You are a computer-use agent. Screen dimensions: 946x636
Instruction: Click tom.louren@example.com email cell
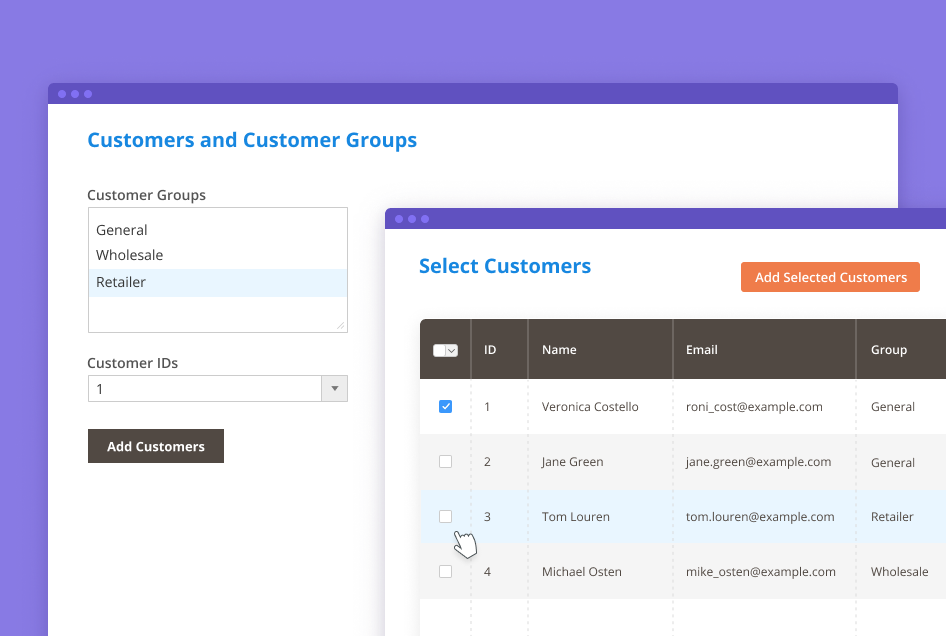point(759,517)
